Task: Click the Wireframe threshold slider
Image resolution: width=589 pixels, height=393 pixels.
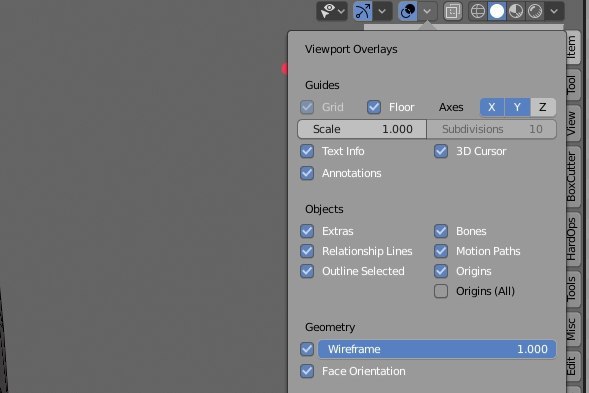Action: coord(437,349)
